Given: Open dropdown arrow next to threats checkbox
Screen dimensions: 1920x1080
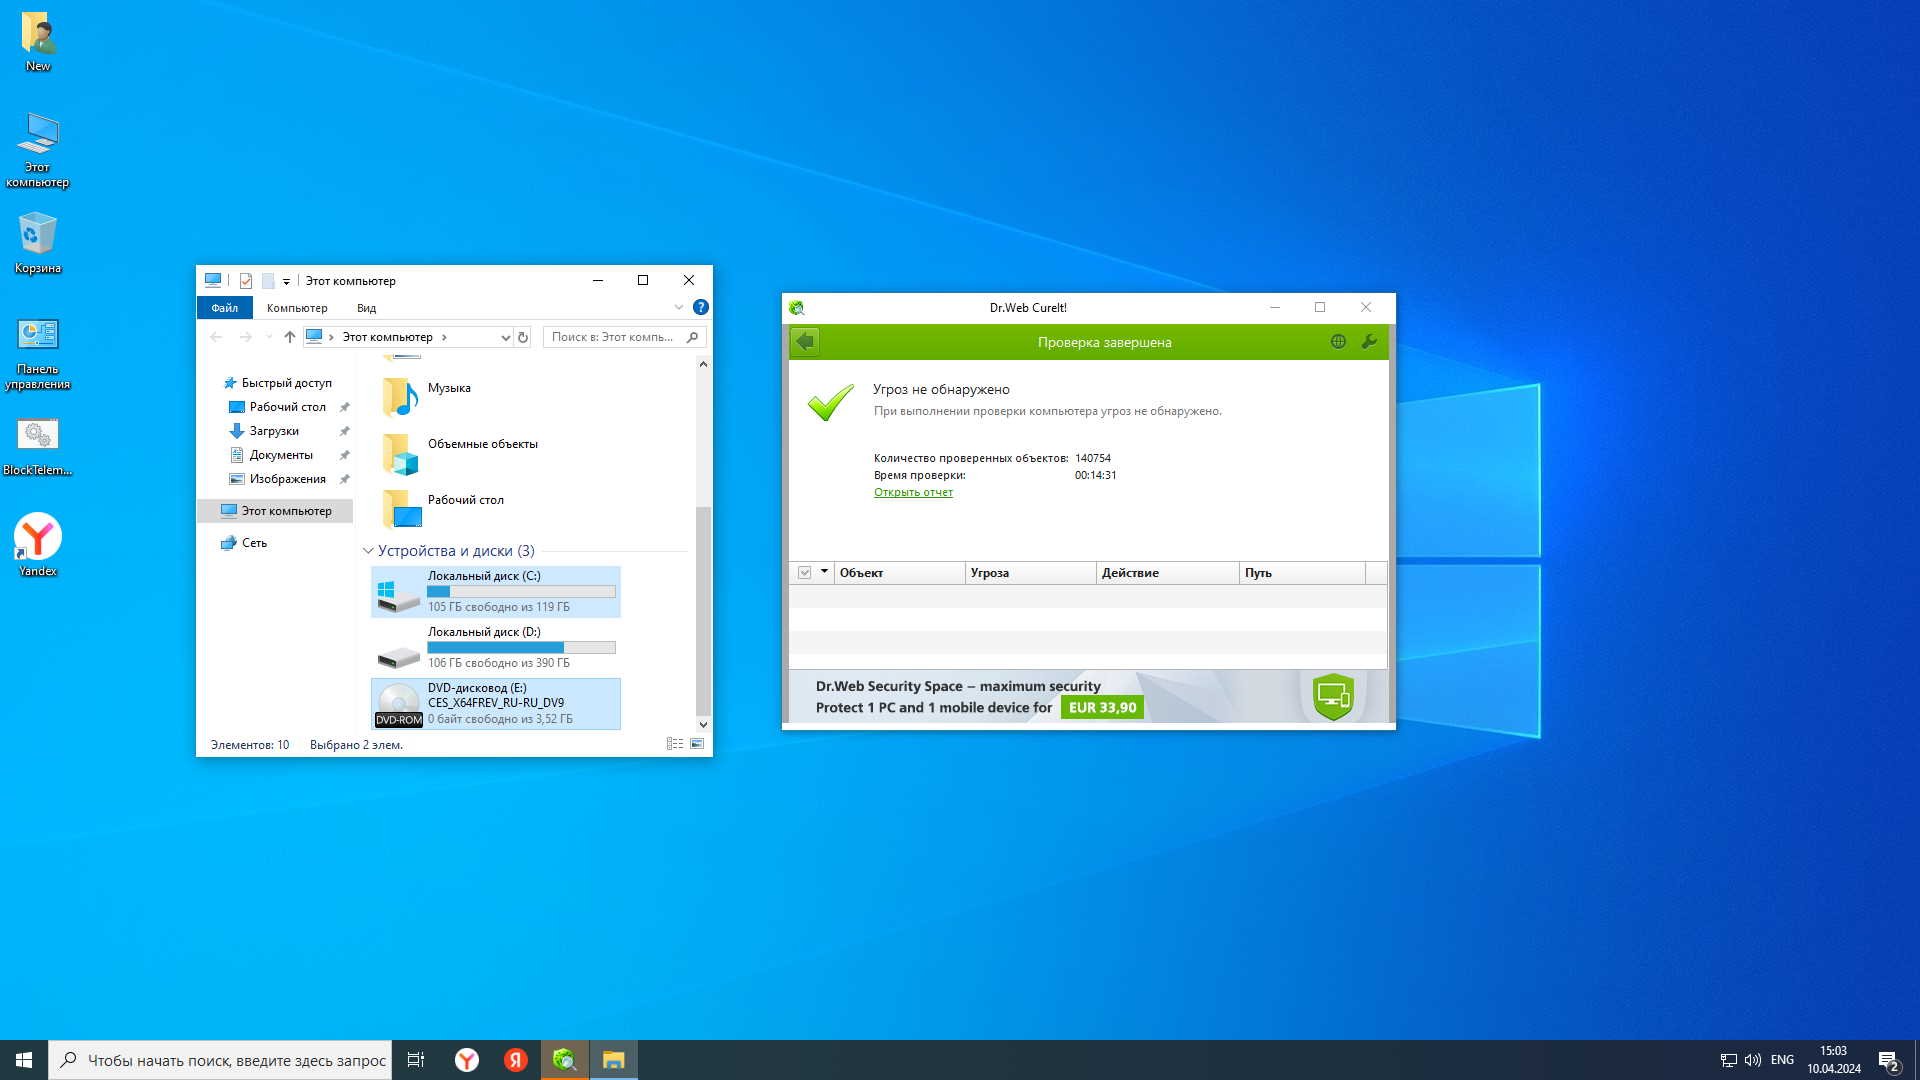Looking at the screenshot, I should [x=824, y=572].
